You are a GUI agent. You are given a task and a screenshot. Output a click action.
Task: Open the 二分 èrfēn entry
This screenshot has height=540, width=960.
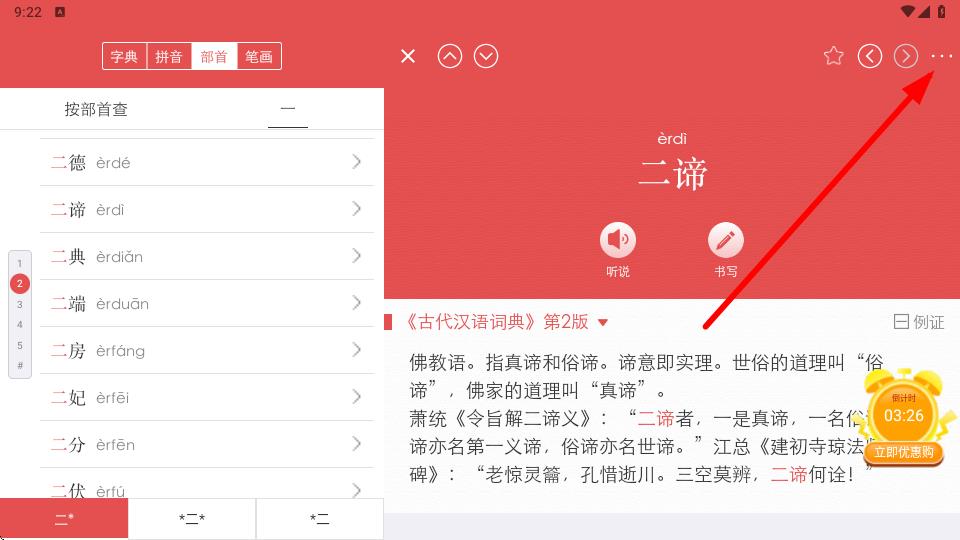pyautogui.click(x=207, y=444)
